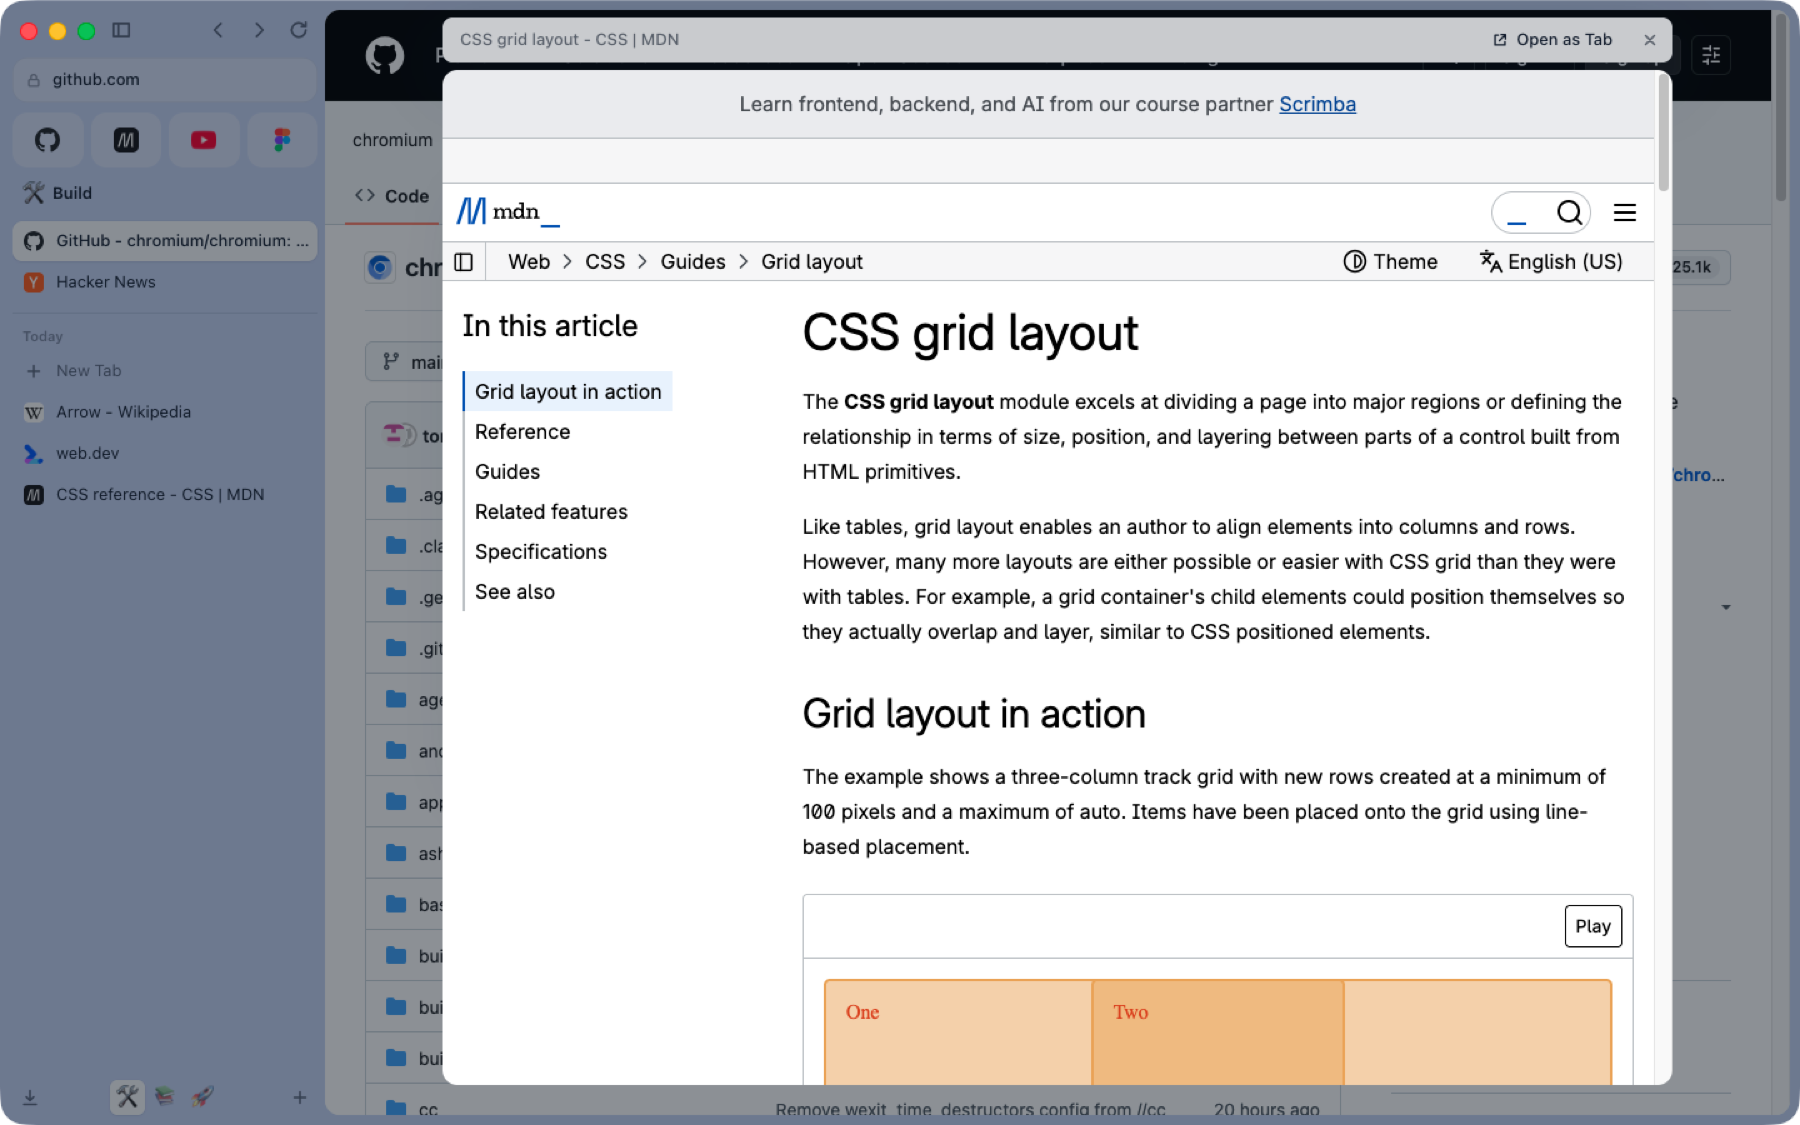Jump to Related features section
This screenshot has width=1800, height=1125.
551,512
